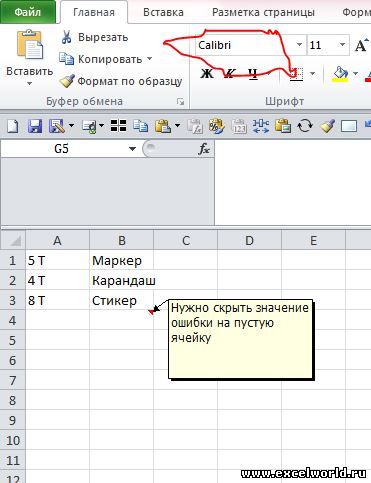
Task: Click the yellow comment note box
Action: (x=241, y=339)
